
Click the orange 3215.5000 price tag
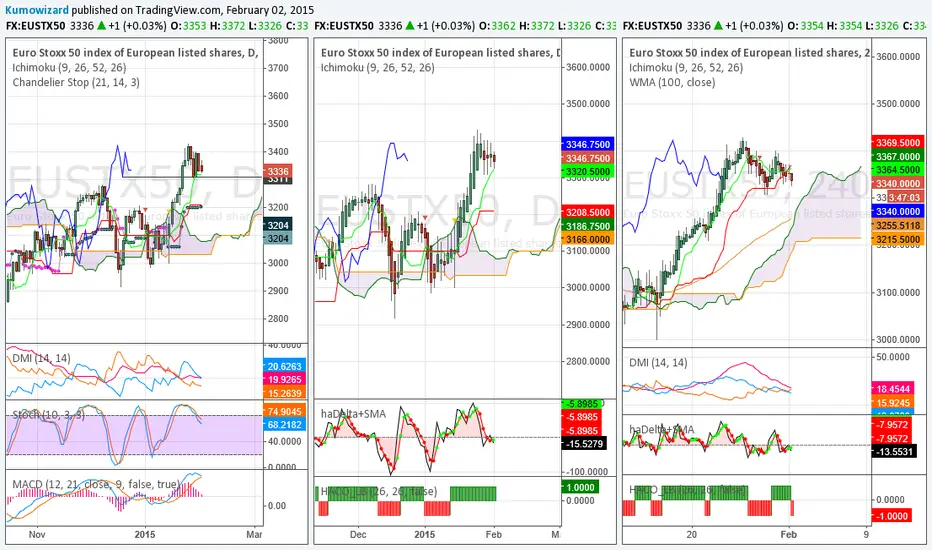point(897,239)
